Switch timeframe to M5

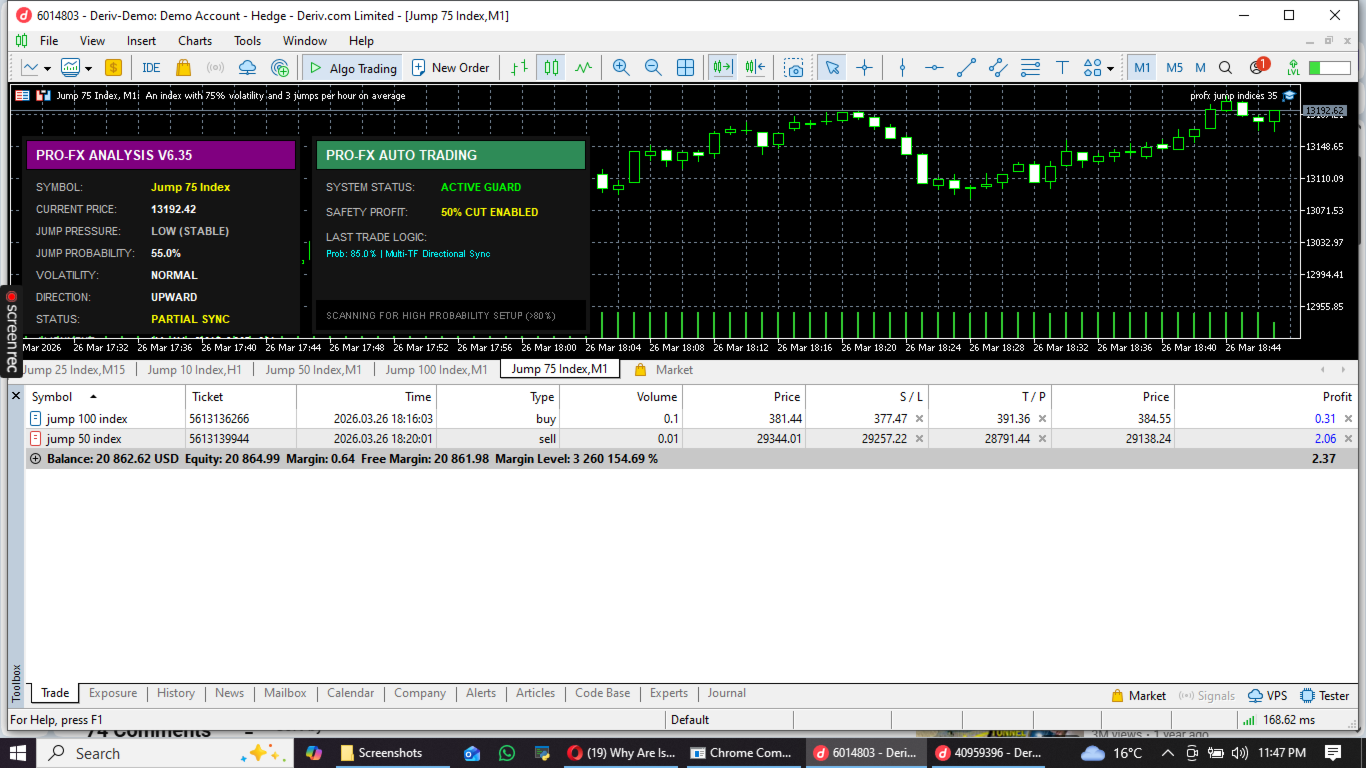tap(1174, 68)
